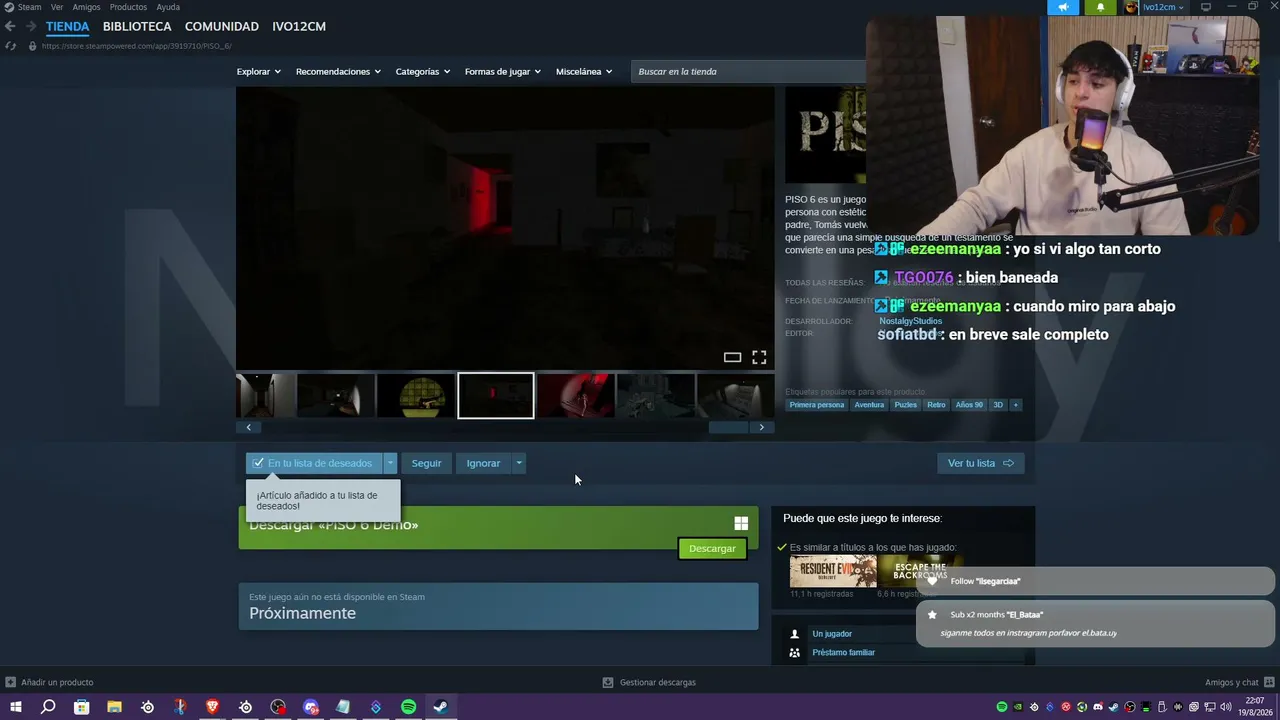1280x720 pixels.
Task: Open the Amigos menu
Action: pyautogui.click(x=87, y=7)
